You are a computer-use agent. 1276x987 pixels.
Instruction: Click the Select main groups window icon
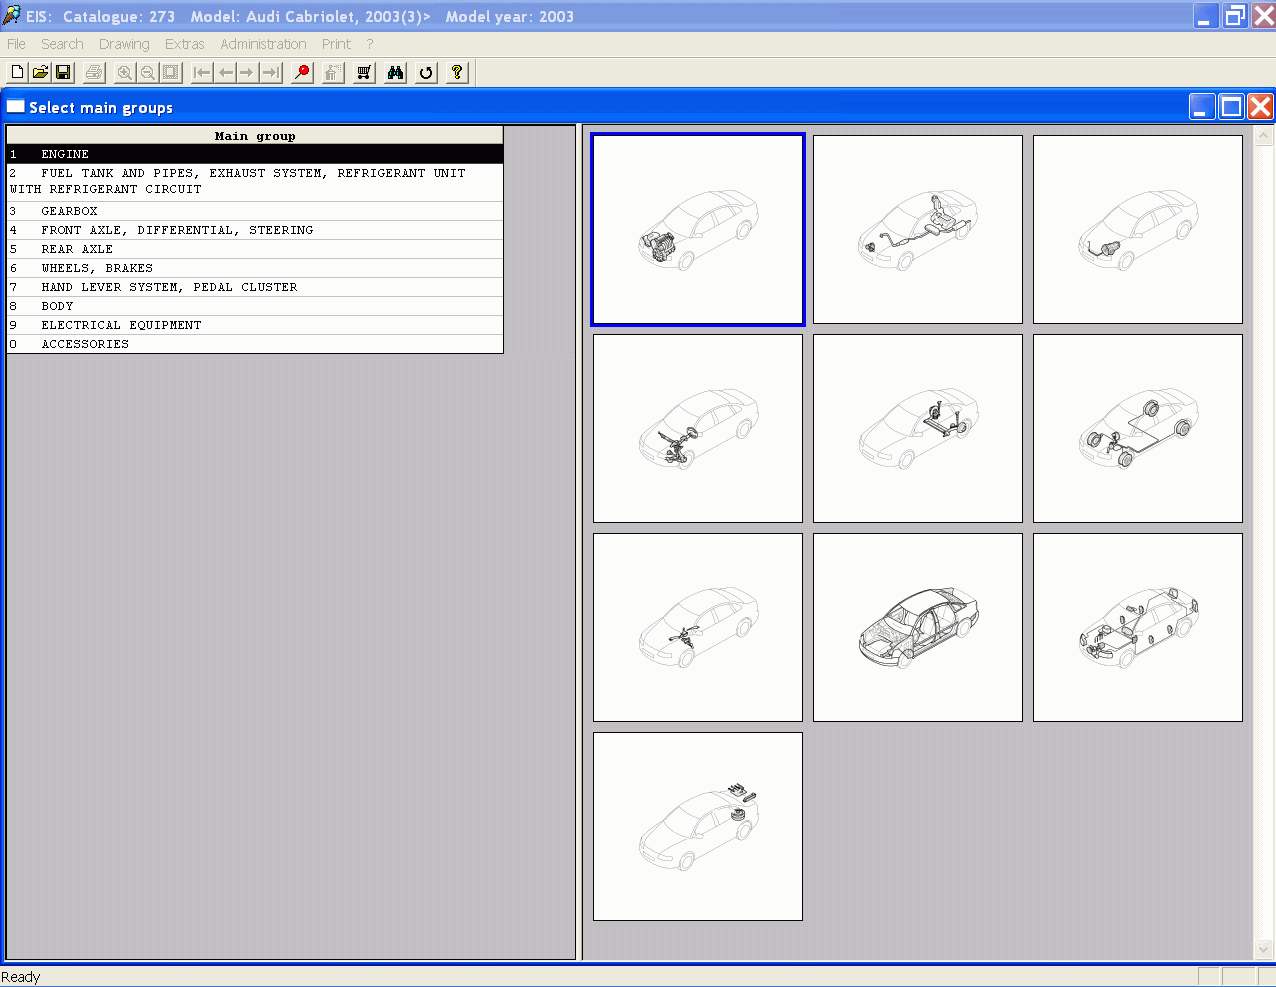(16, 107)
